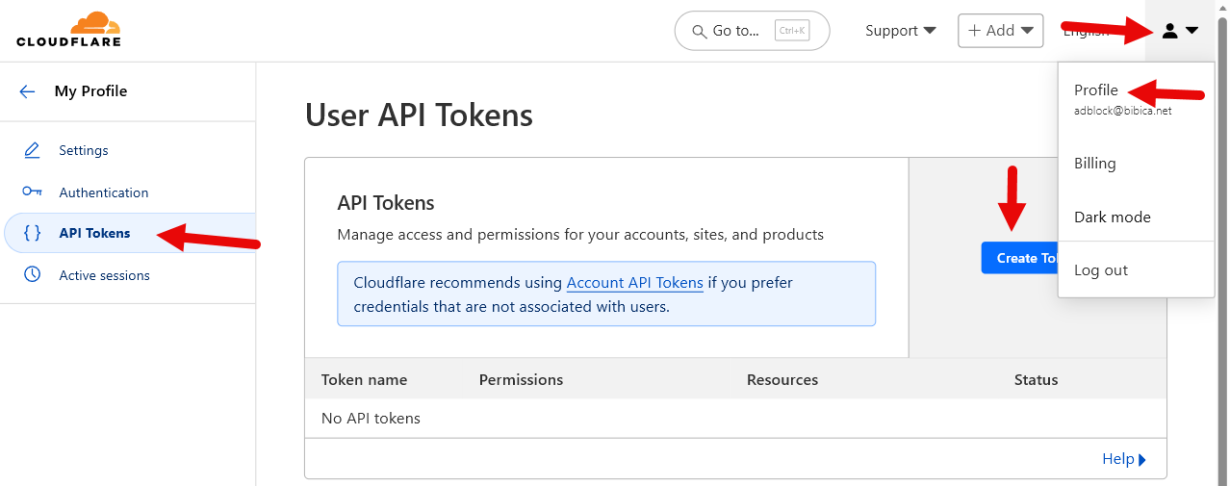Select Profile from the account menu
Screen dimensions: 1230x486
tap(1096, 90)
